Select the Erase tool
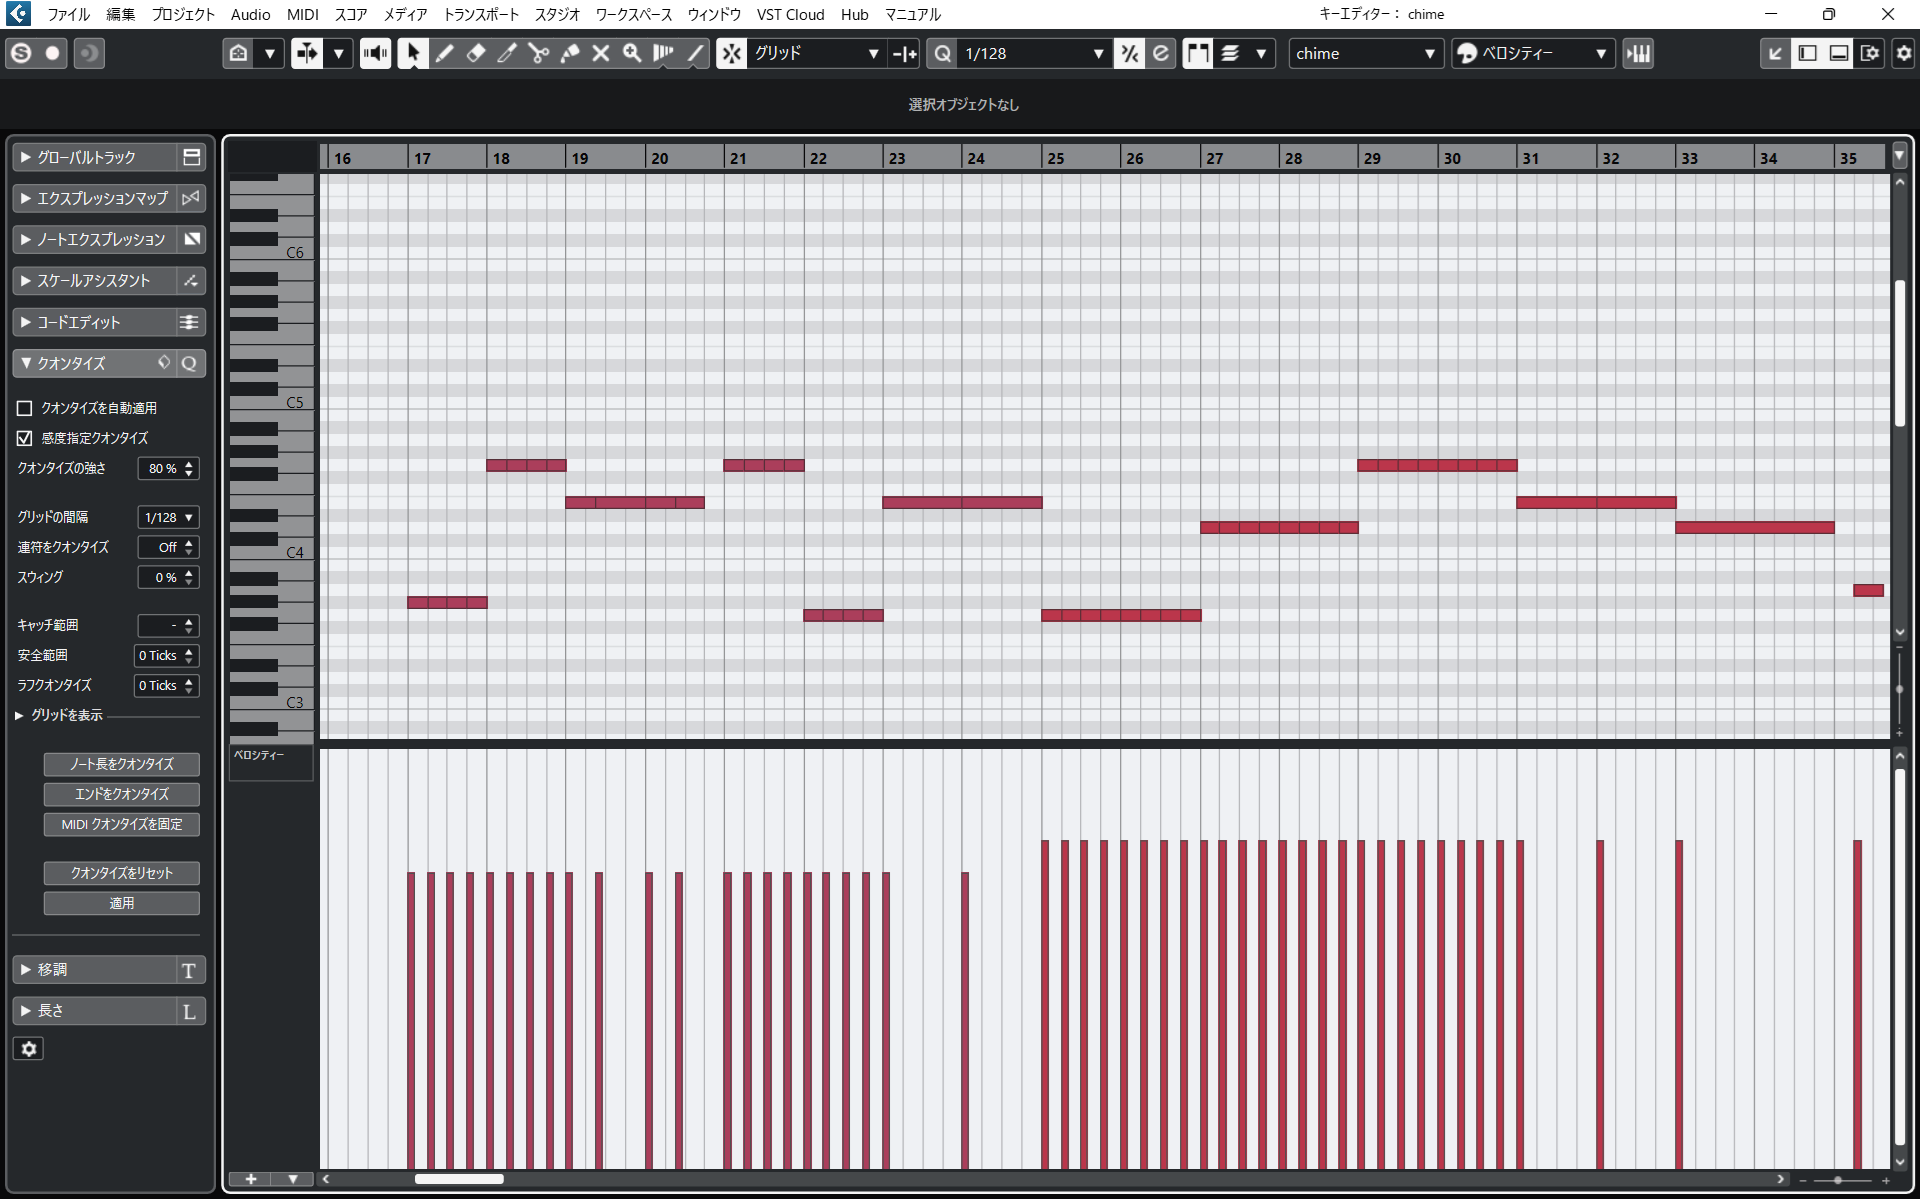The width and height of the screenshot is (1920, 1200). click(x=476, y=53)
